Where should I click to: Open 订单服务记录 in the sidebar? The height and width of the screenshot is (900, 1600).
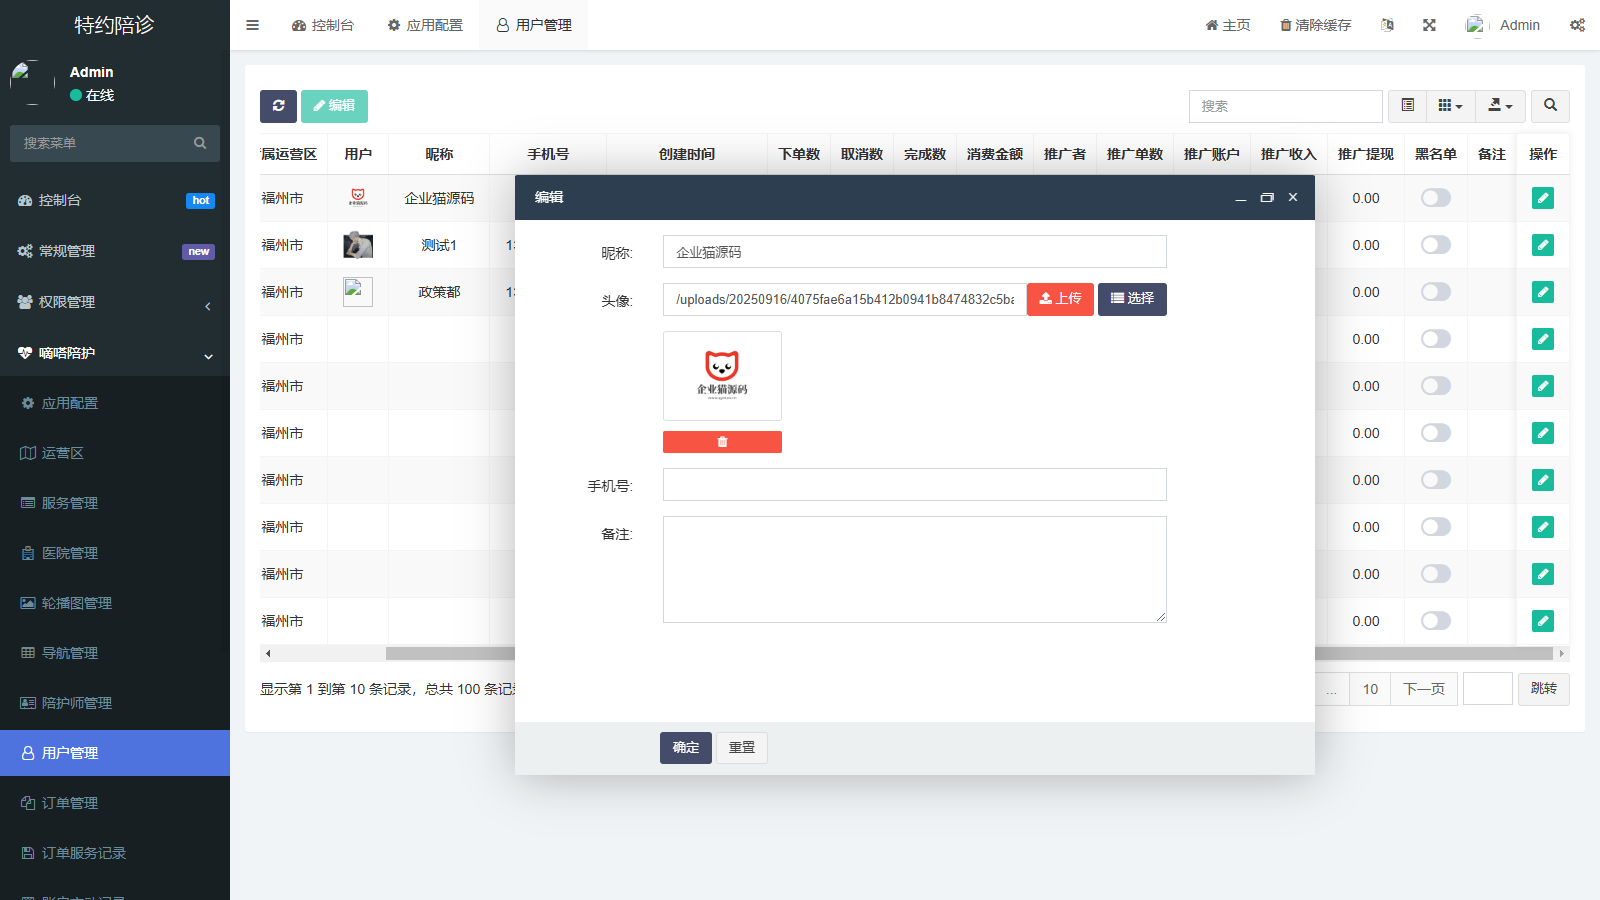point(115,853)
